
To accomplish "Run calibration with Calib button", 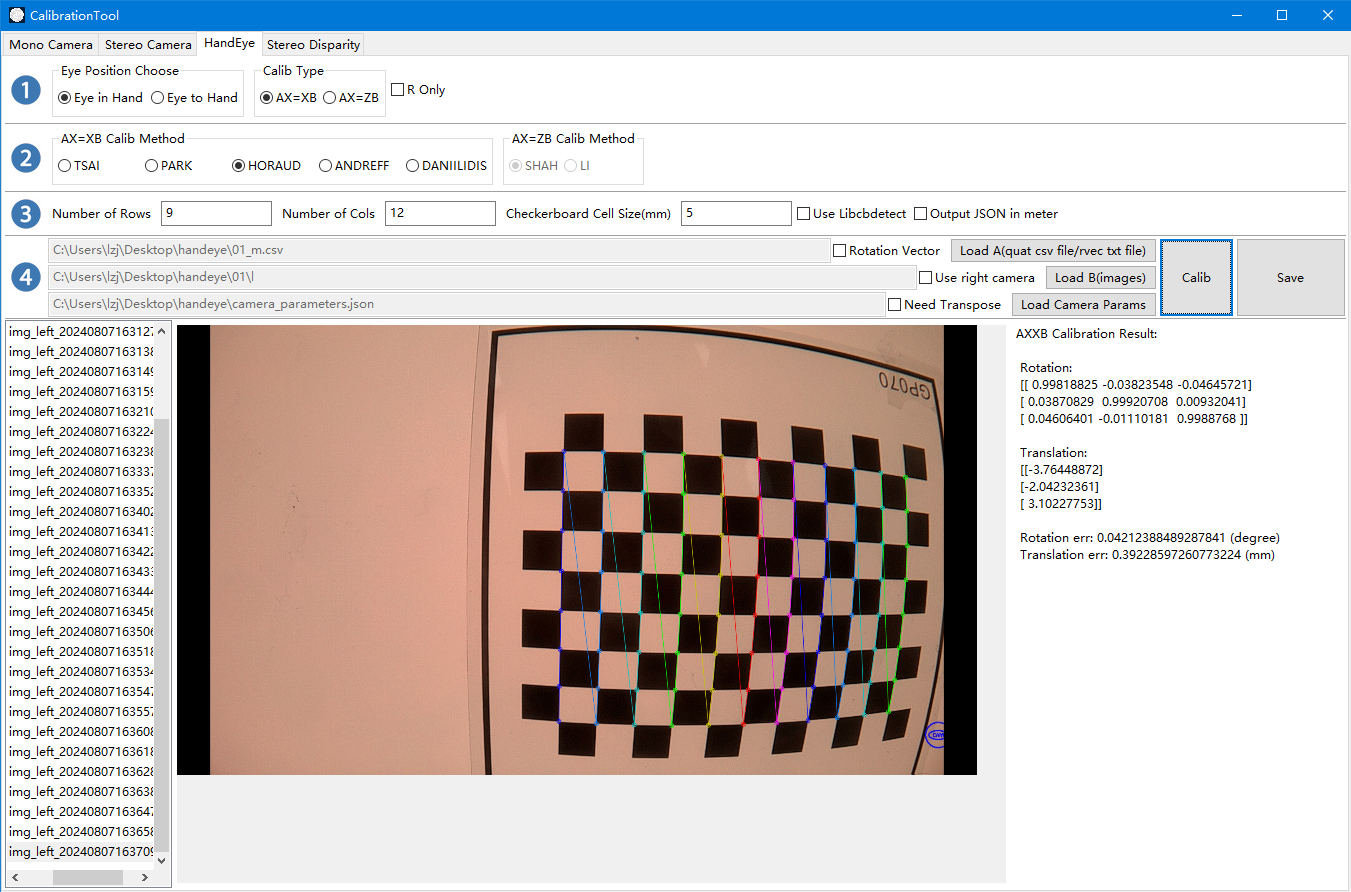I will (x=1196, y=278).
